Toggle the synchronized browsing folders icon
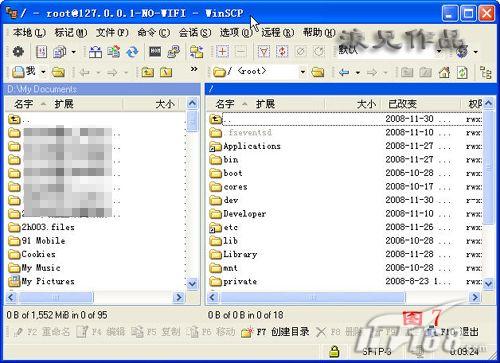This screenshot has width=500, height=363. click(196, 52)
